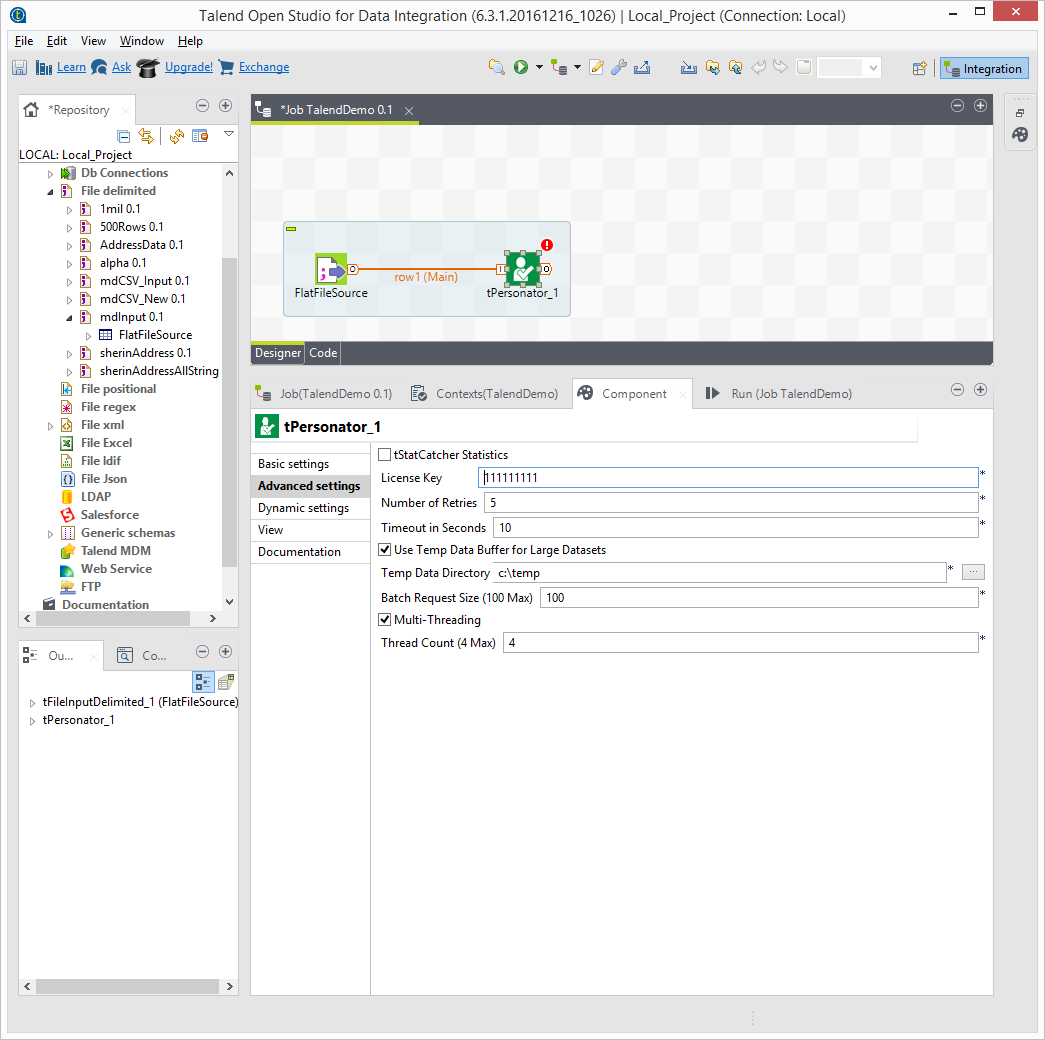Click the green Run job icon

pyautogui.click(x=520, y=68)
